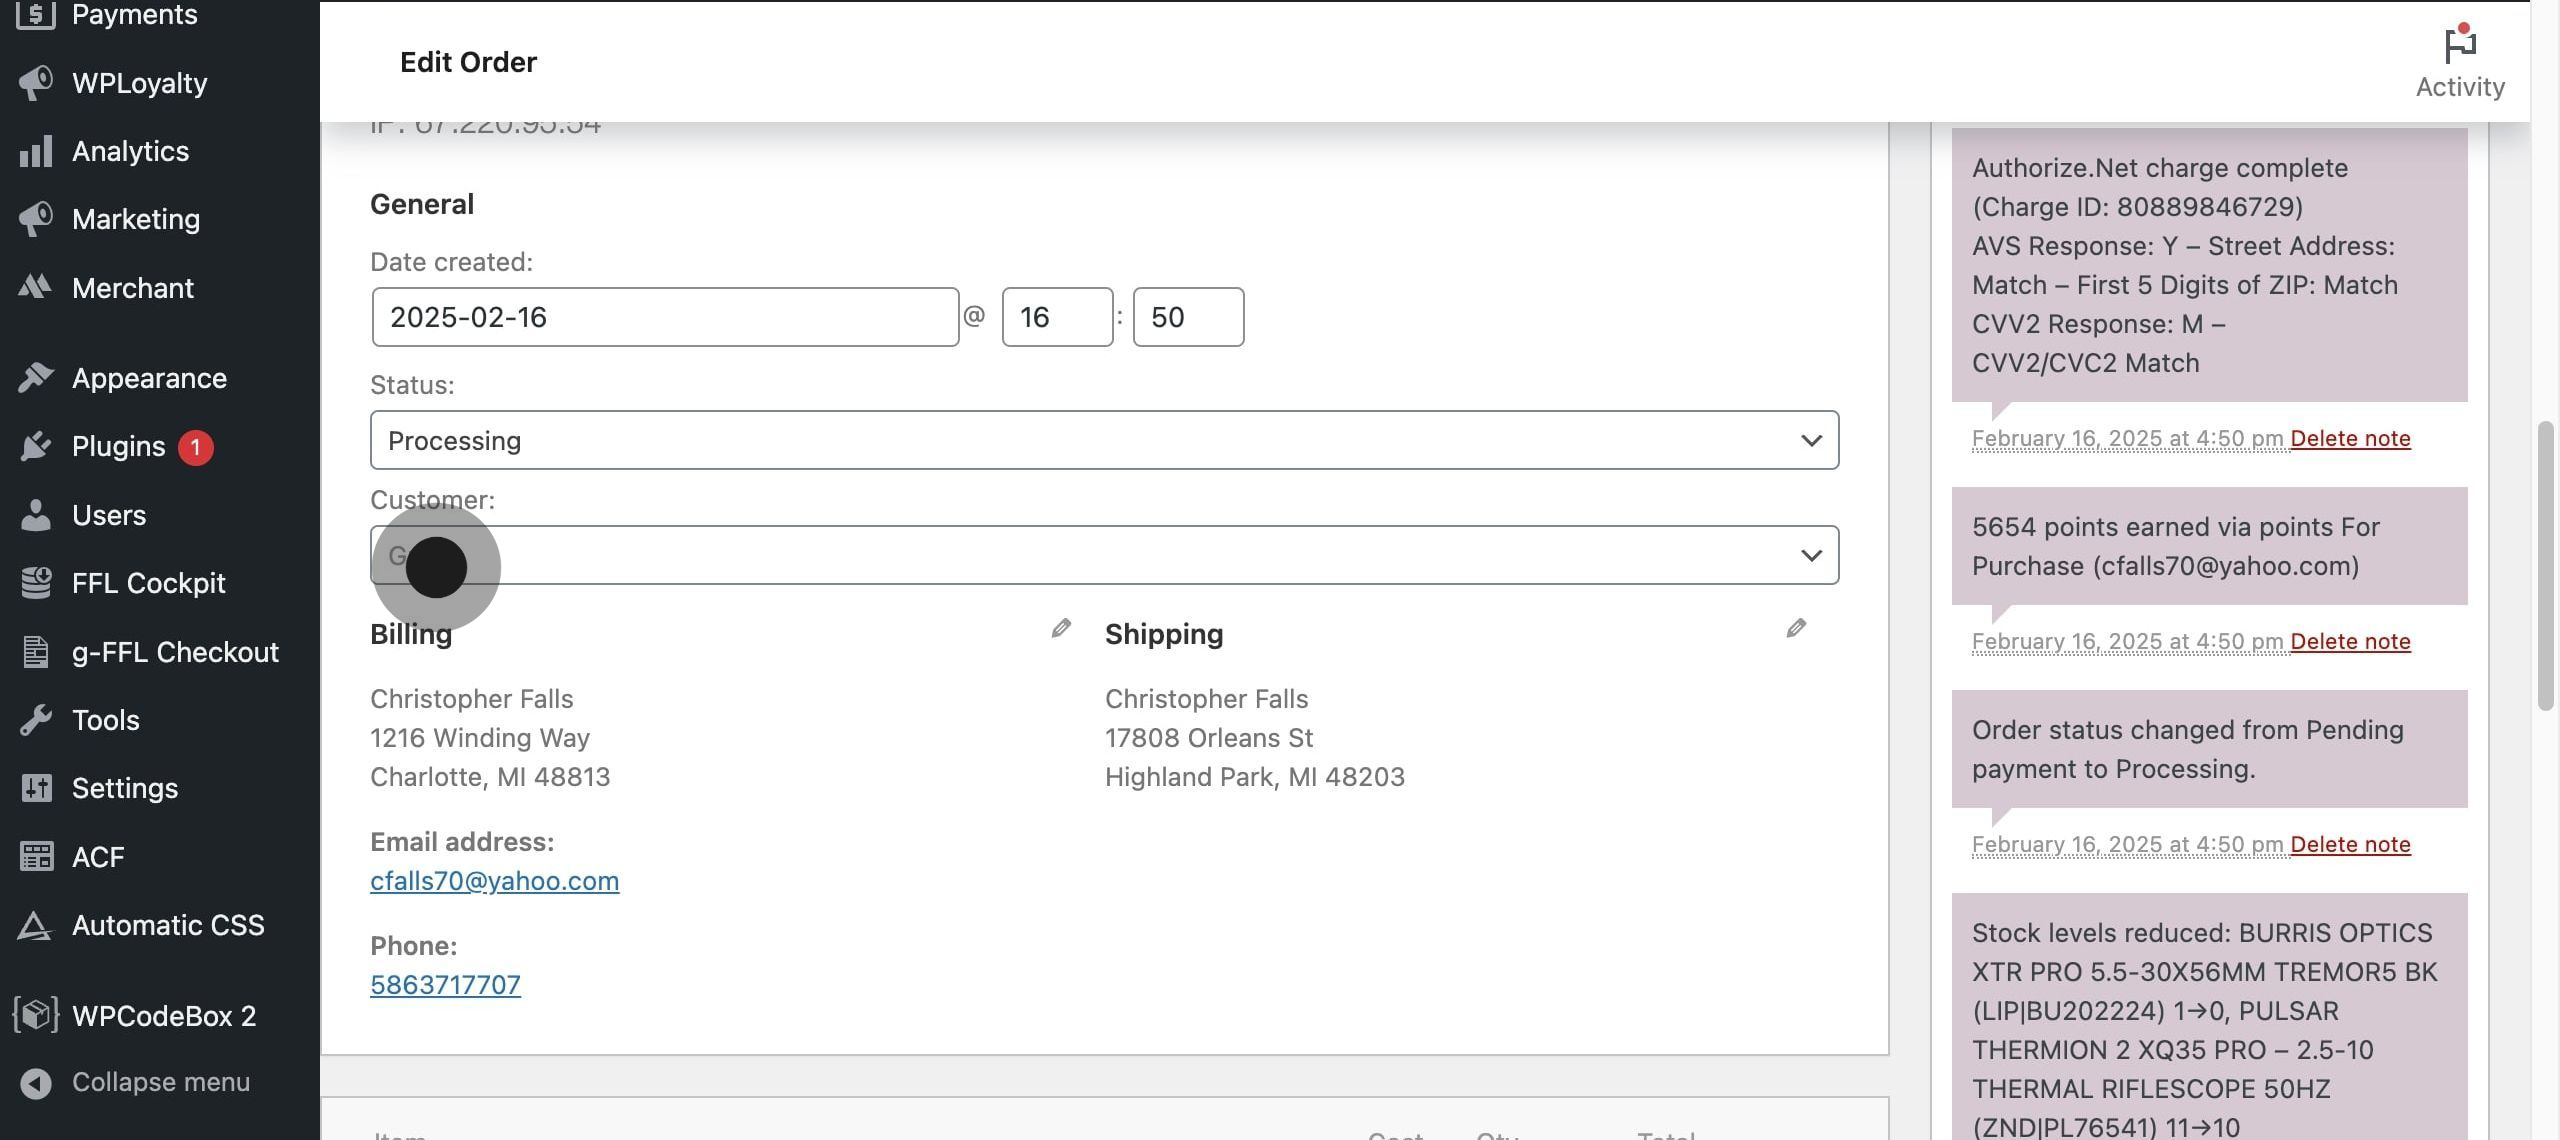Viewport: 2560px width, 1140px height.
Task: Delete the order status changed note
Action: [2349, 845]
